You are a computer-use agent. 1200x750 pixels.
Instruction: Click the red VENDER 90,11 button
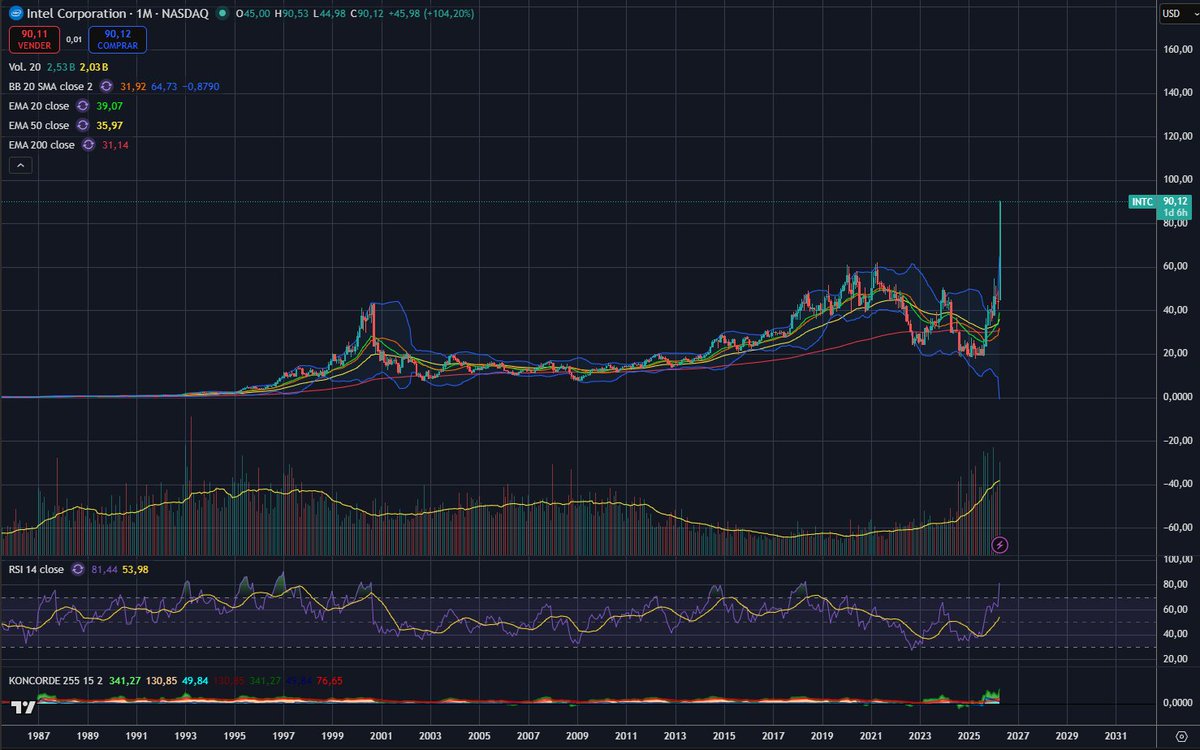coord(34,40)
